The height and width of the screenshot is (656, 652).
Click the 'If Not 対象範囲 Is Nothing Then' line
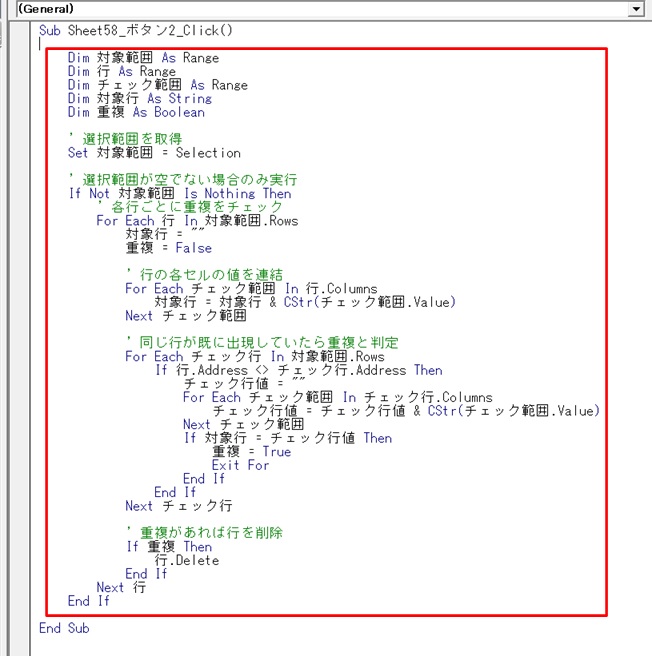pyautogui.click(x=180, y=194)
